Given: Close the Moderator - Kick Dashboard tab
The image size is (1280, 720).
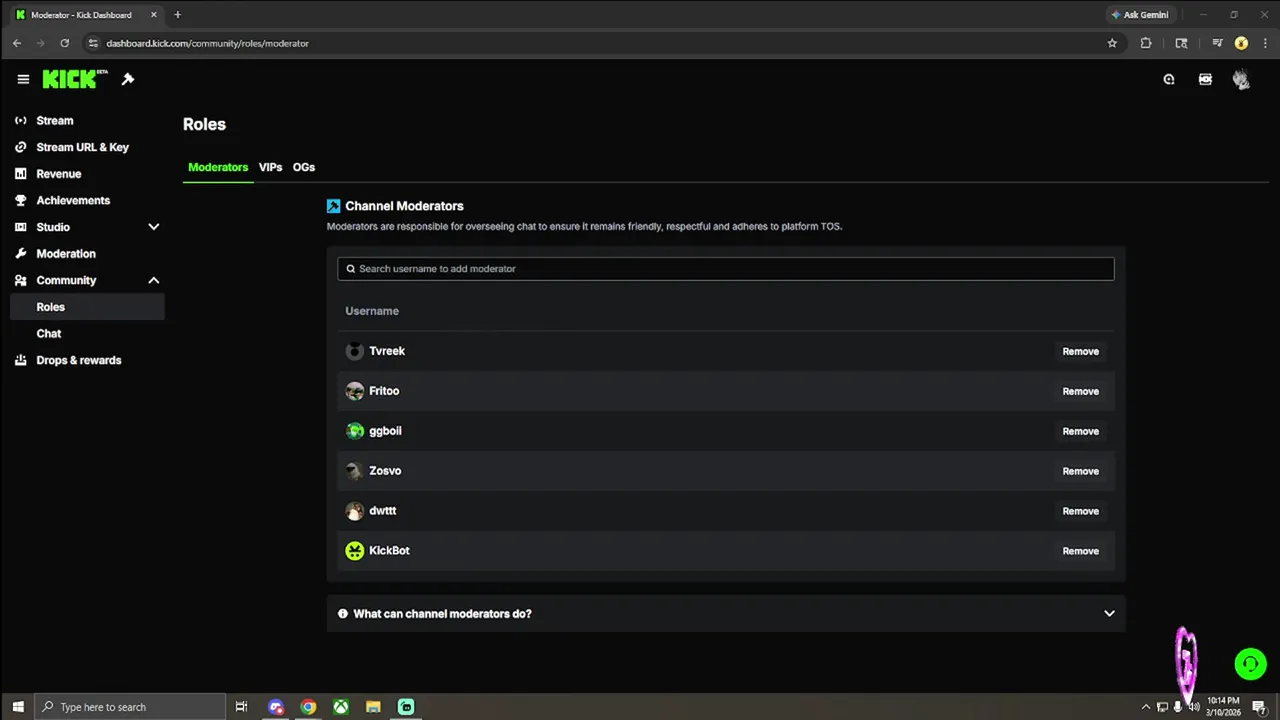Looking at the screenshot, I should tap(154, 15).
